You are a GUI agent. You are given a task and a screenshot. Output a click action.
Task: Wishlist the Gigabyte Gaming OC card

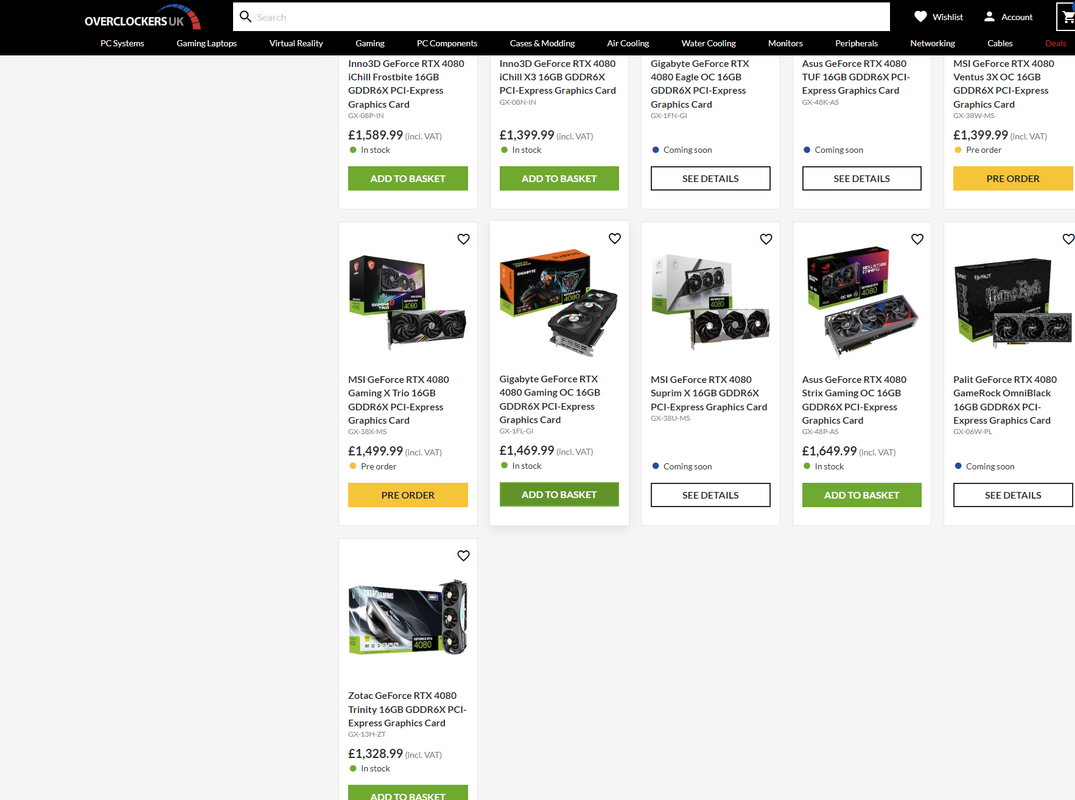tap(615, 239)
